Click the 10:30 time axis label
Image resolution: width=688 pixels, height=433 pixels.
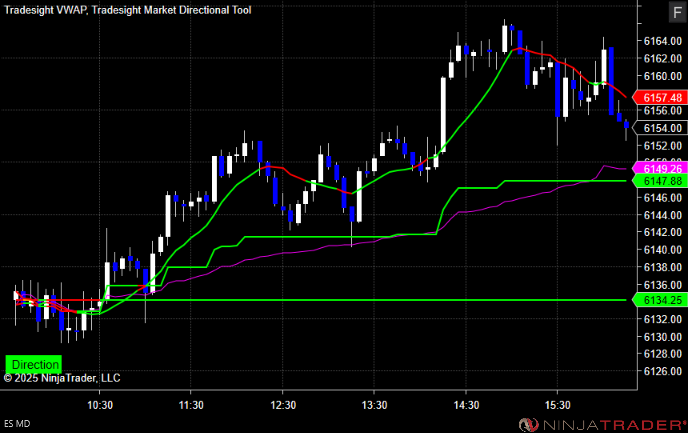(x=100, y=405)
